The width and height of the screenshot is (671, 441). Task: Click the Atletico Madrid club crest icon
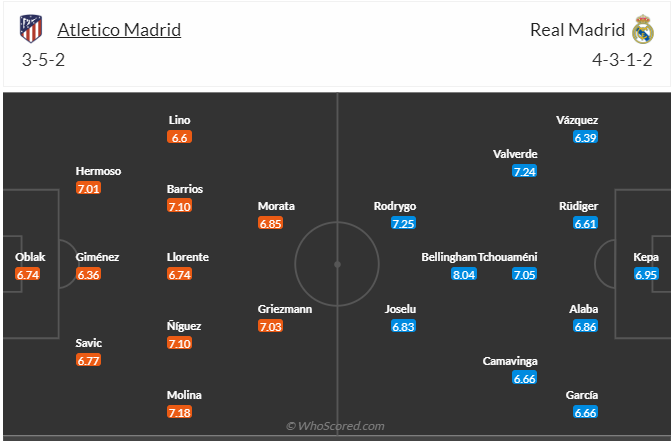[x=33, y=29]
